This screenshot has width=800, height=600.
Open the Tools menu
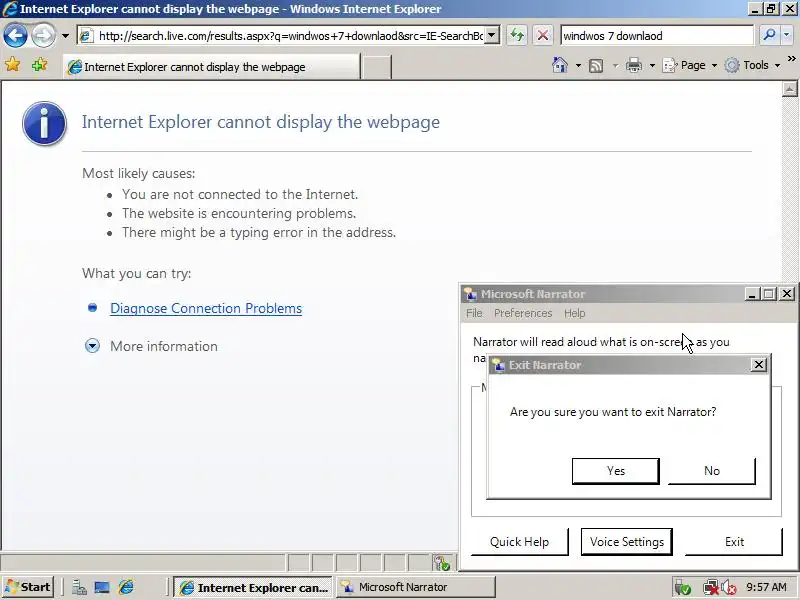point(753,65)
